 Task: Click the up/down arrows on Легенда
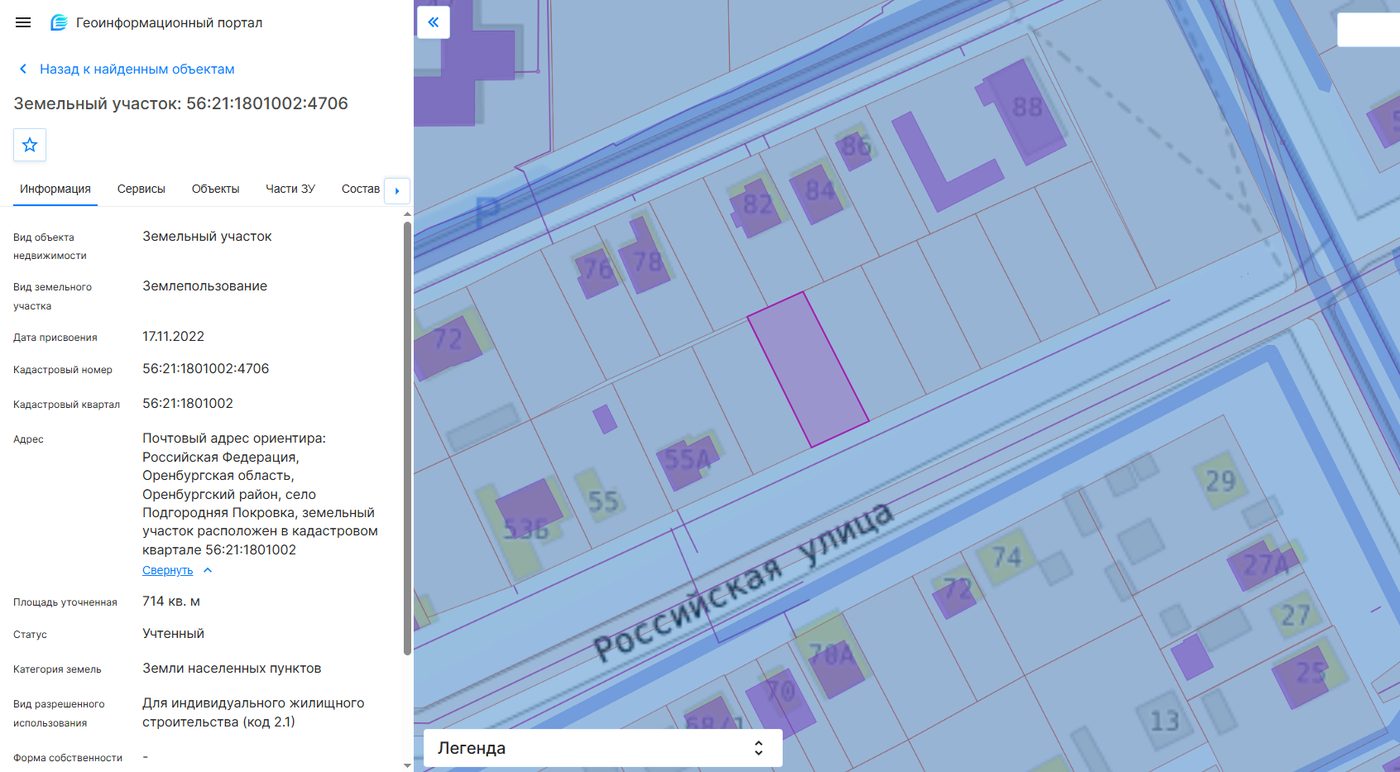(x=759, y=748)
